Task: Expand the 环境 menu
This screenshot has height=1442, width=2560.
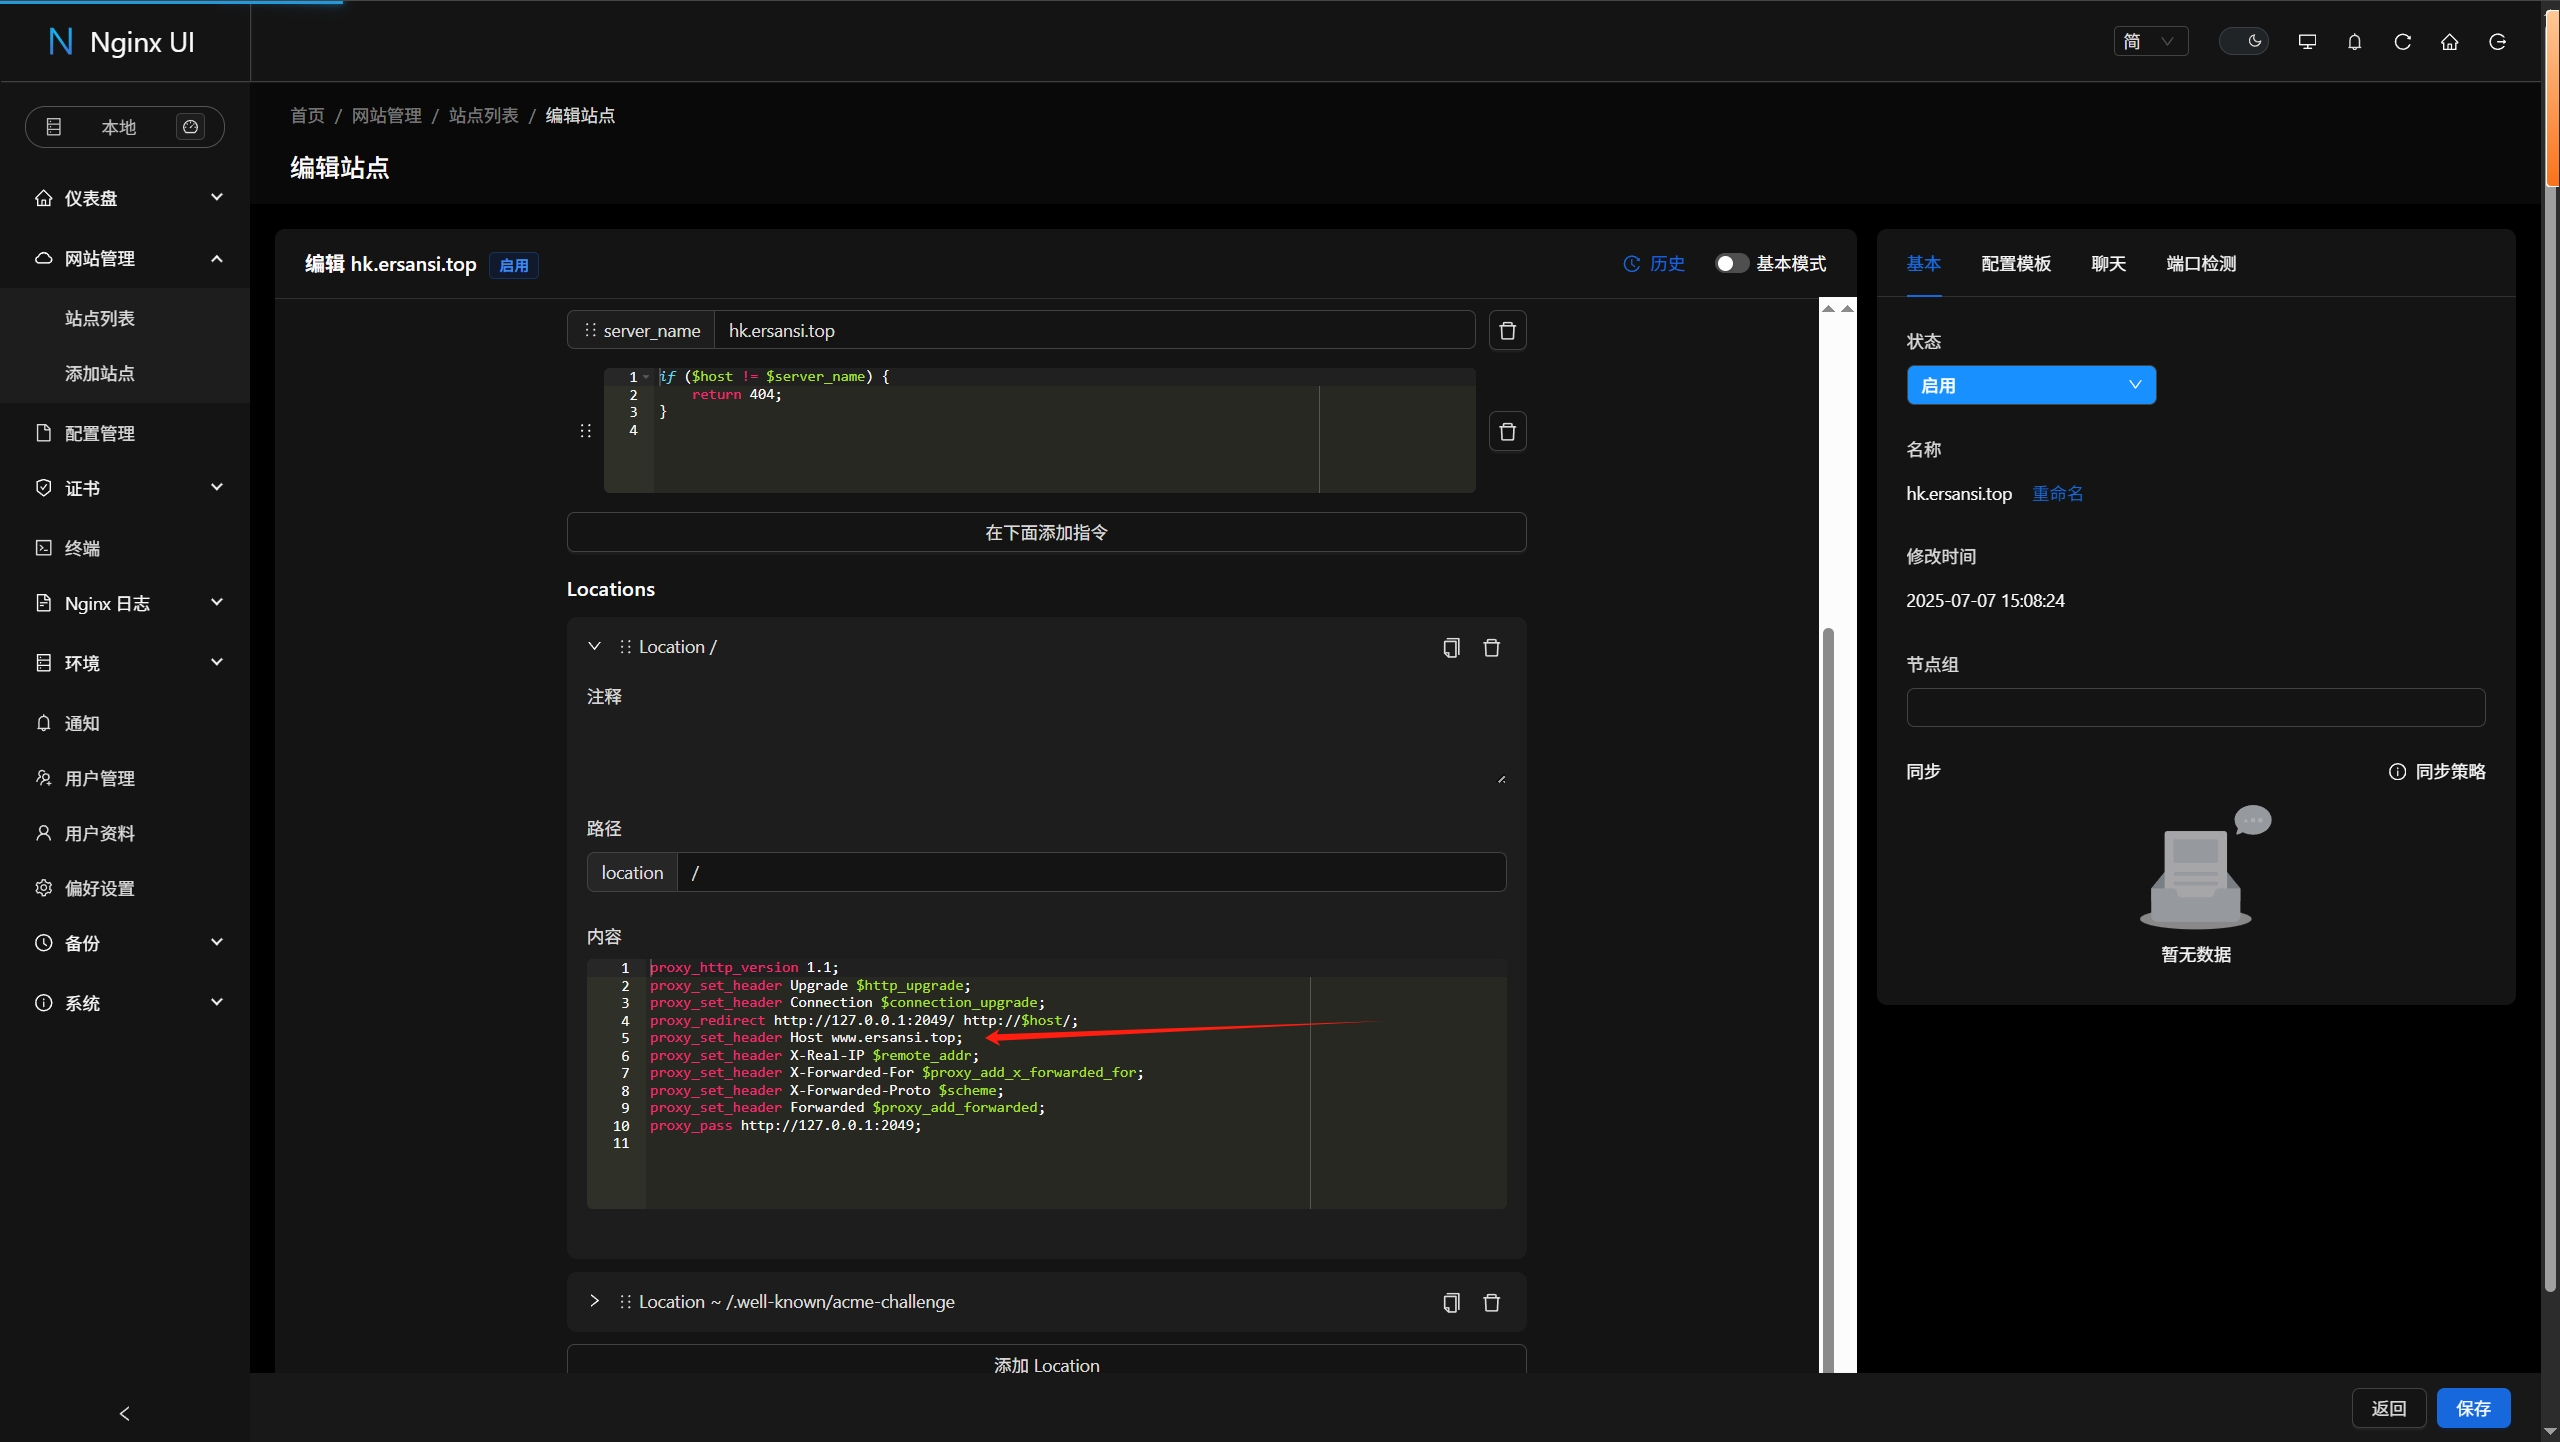Action: point(125,663)
